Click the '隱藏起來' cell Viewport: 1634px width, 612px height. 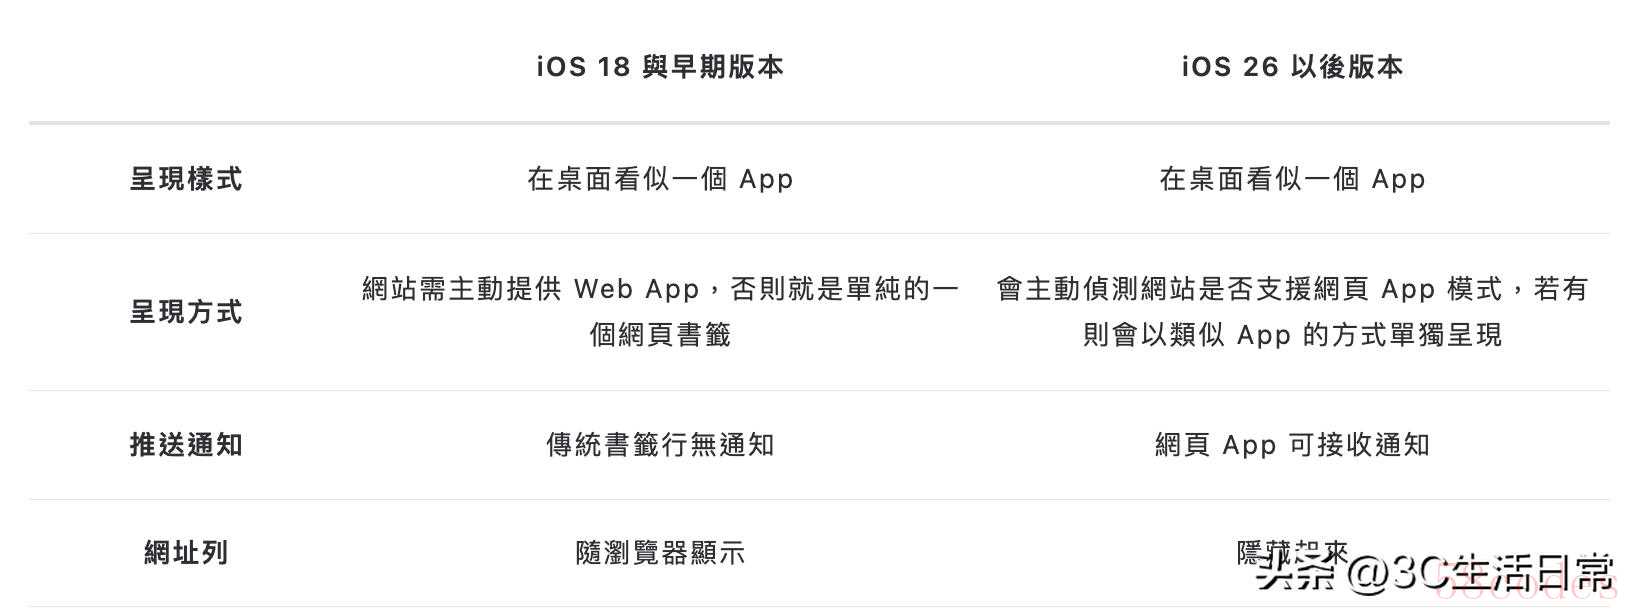(1292, 553)
